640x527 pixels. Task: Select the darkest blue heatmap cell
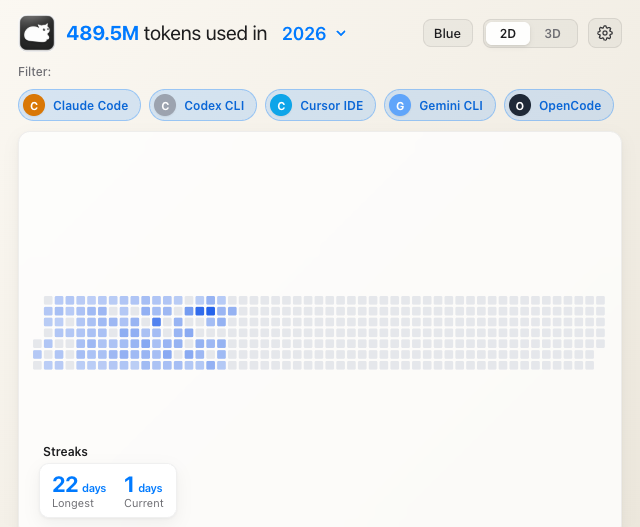[210, 311]
